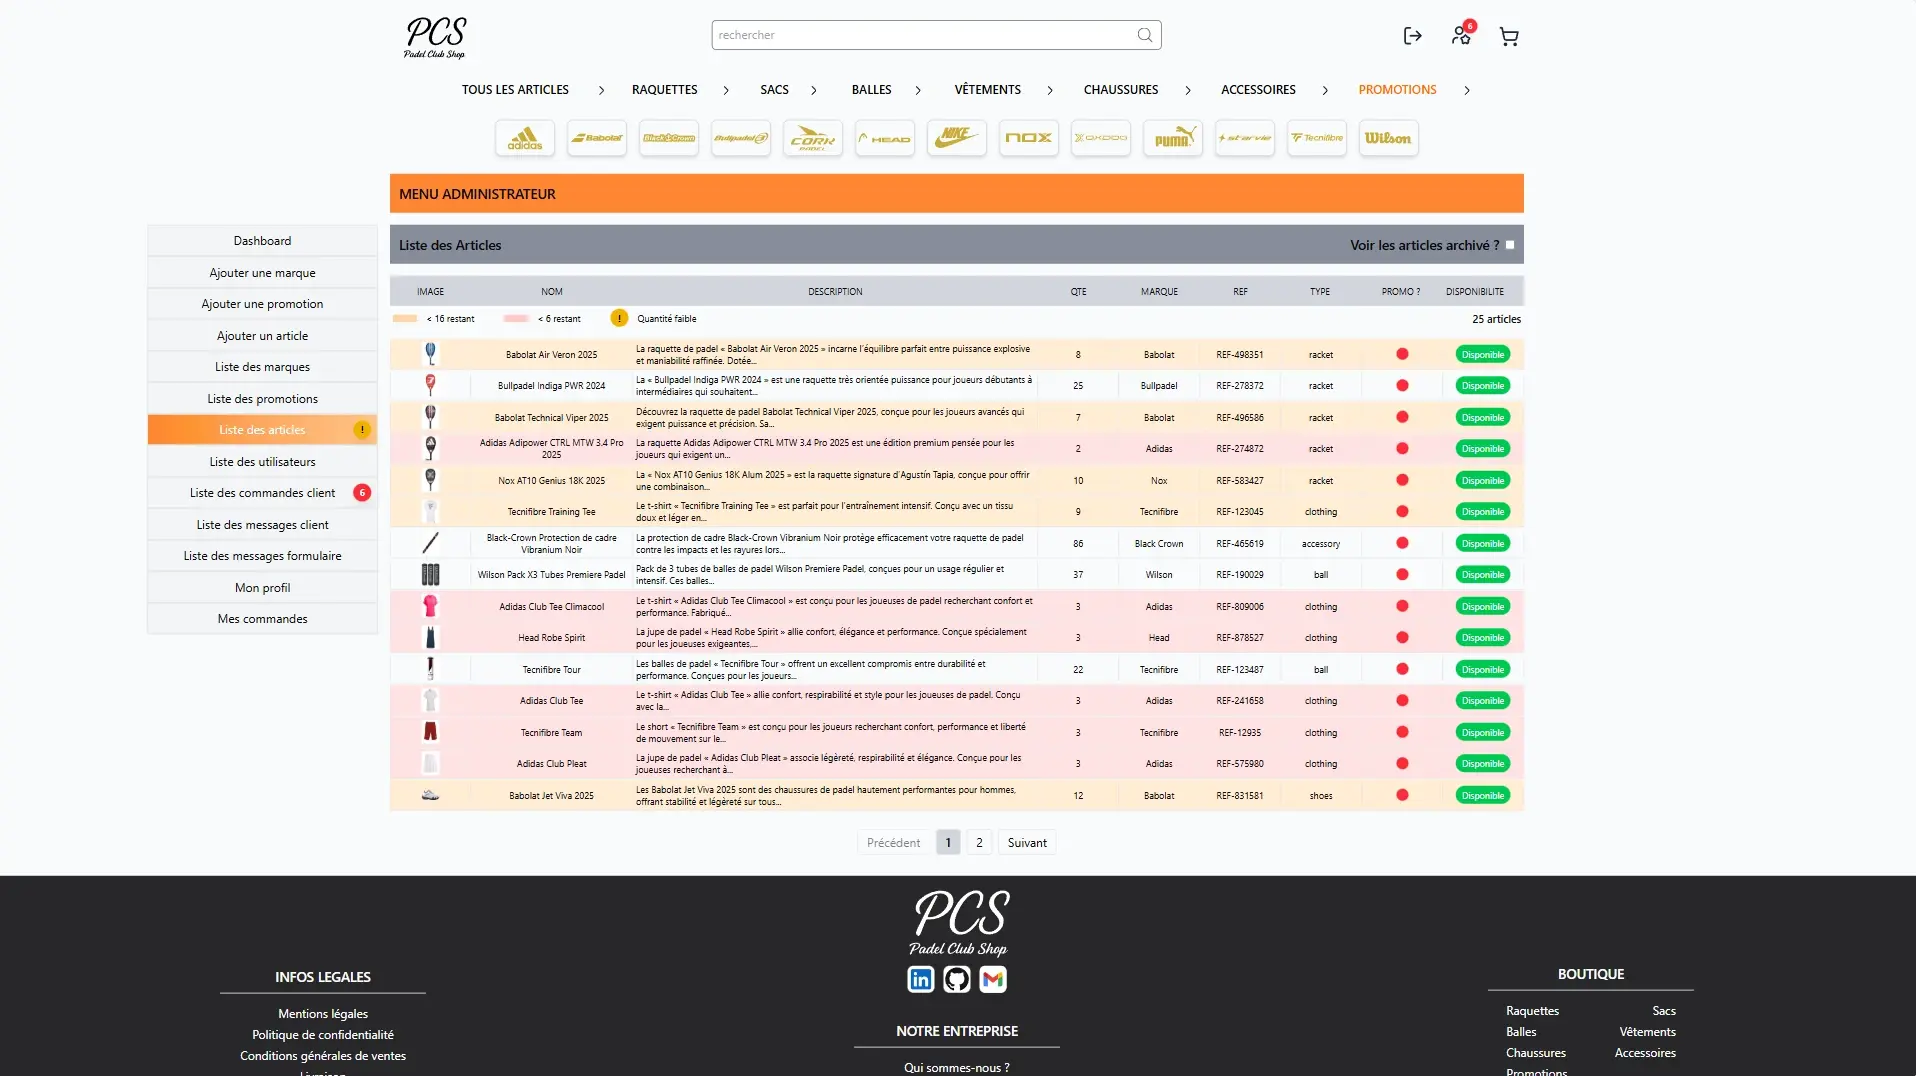Open the LinkedIn icon in the footer

click(x=921, y=979)
